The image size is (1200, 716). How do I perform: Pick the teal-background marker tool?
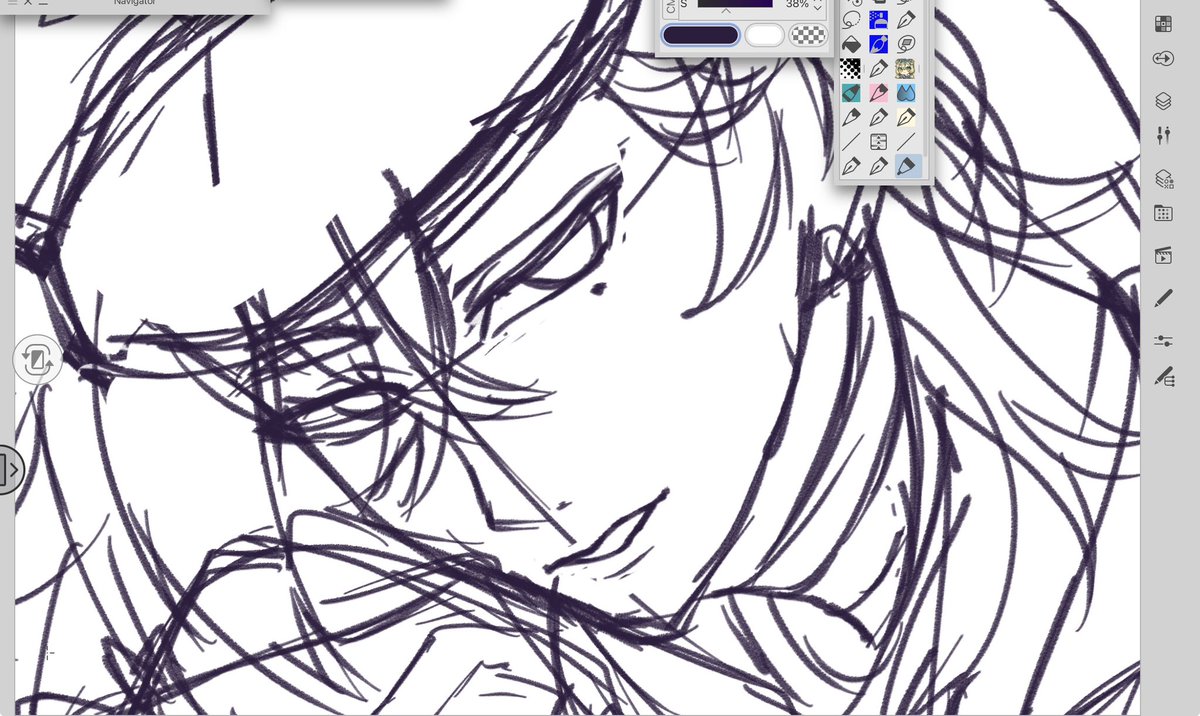[851, 93]
